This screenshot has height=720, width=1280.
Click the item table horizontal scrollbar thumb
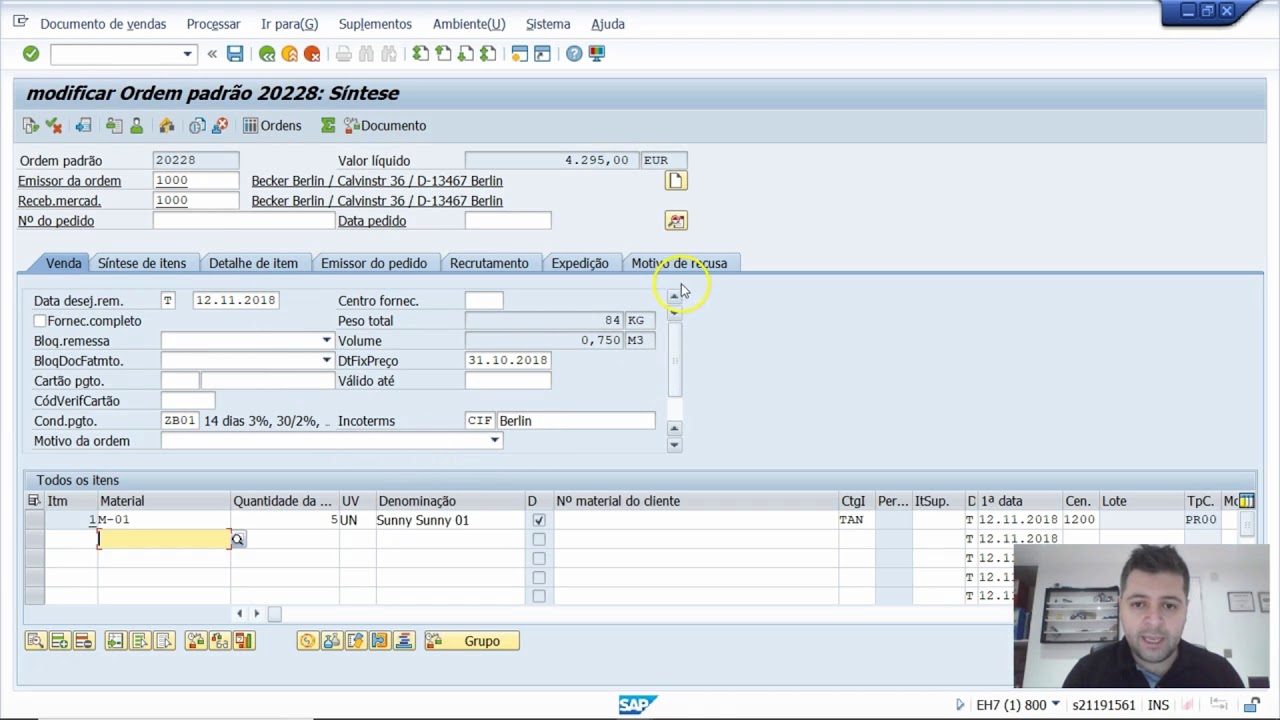[x=274, y=614]
